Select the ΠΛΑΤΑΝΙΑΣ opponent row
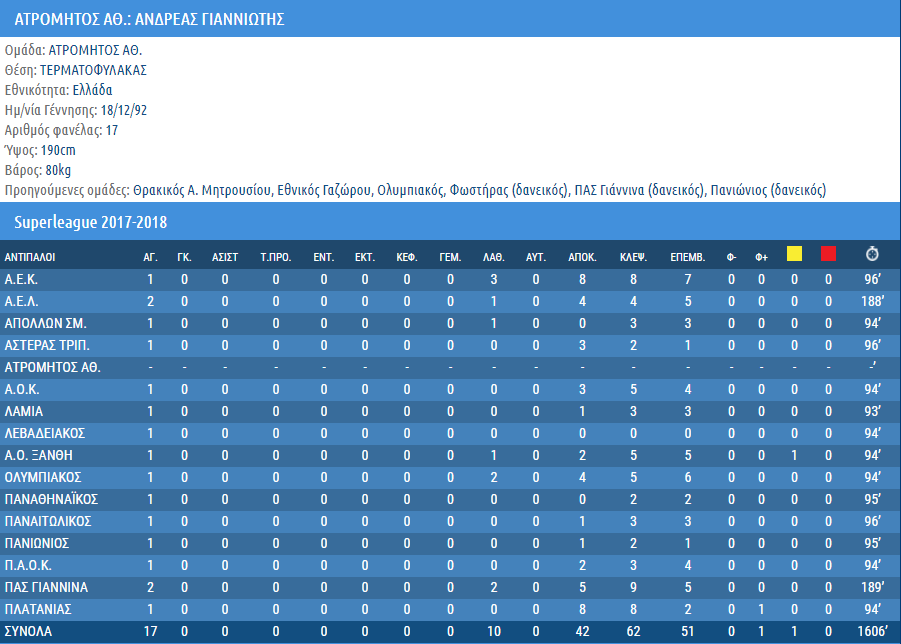This screenshot has width=901, height=644. [x=450, y=609]
